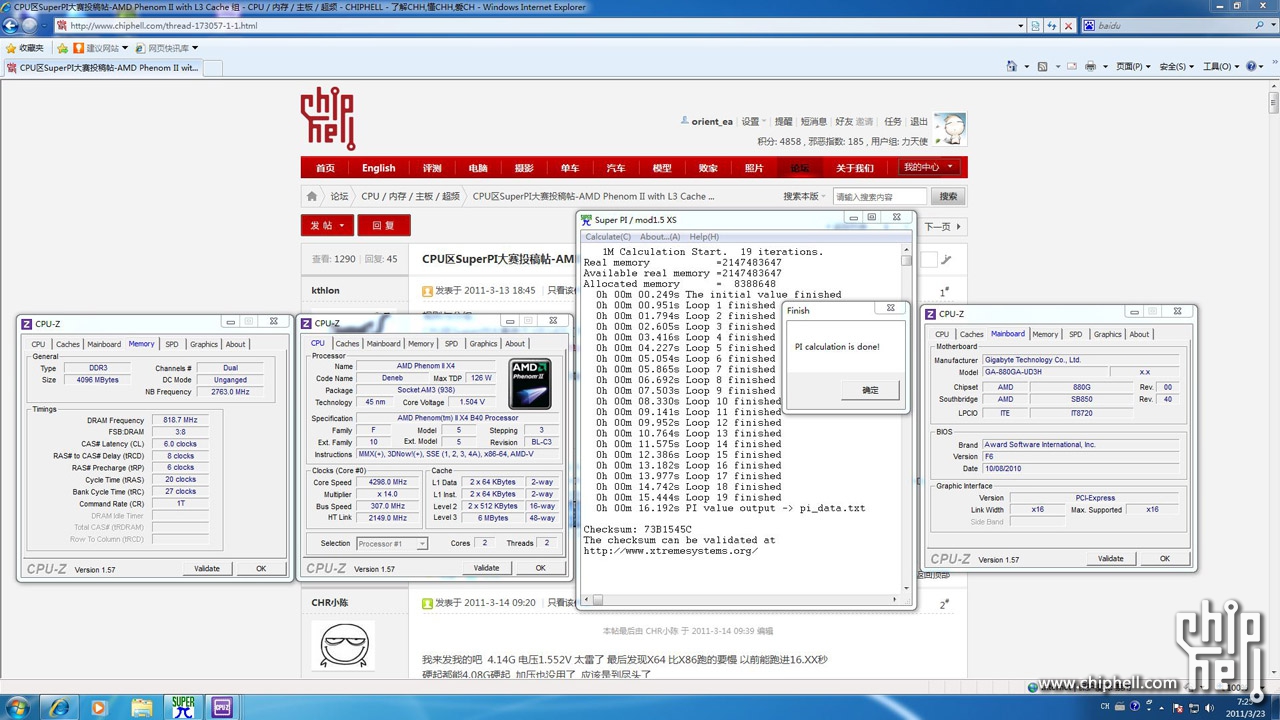
Task: Open the 关于我们 navigation item
Action: [x=855, y=168]
